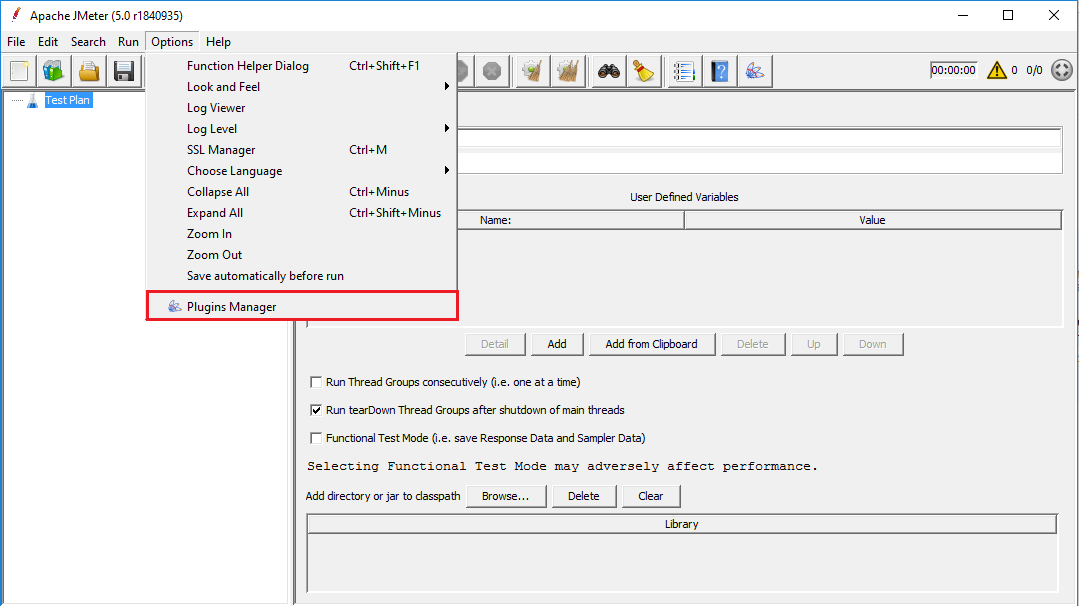Choose Zoom In menu item
The image size is (1079, 606).
tap(302, 234)
